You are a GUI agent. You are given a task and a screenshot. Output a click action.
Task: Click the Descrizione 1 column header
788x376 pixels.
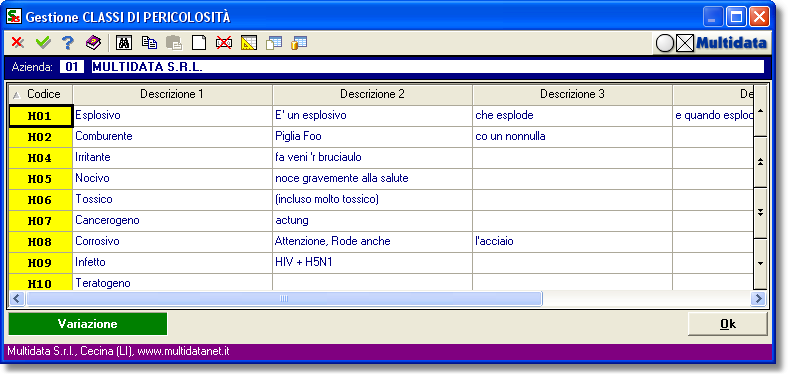[172, 95]
